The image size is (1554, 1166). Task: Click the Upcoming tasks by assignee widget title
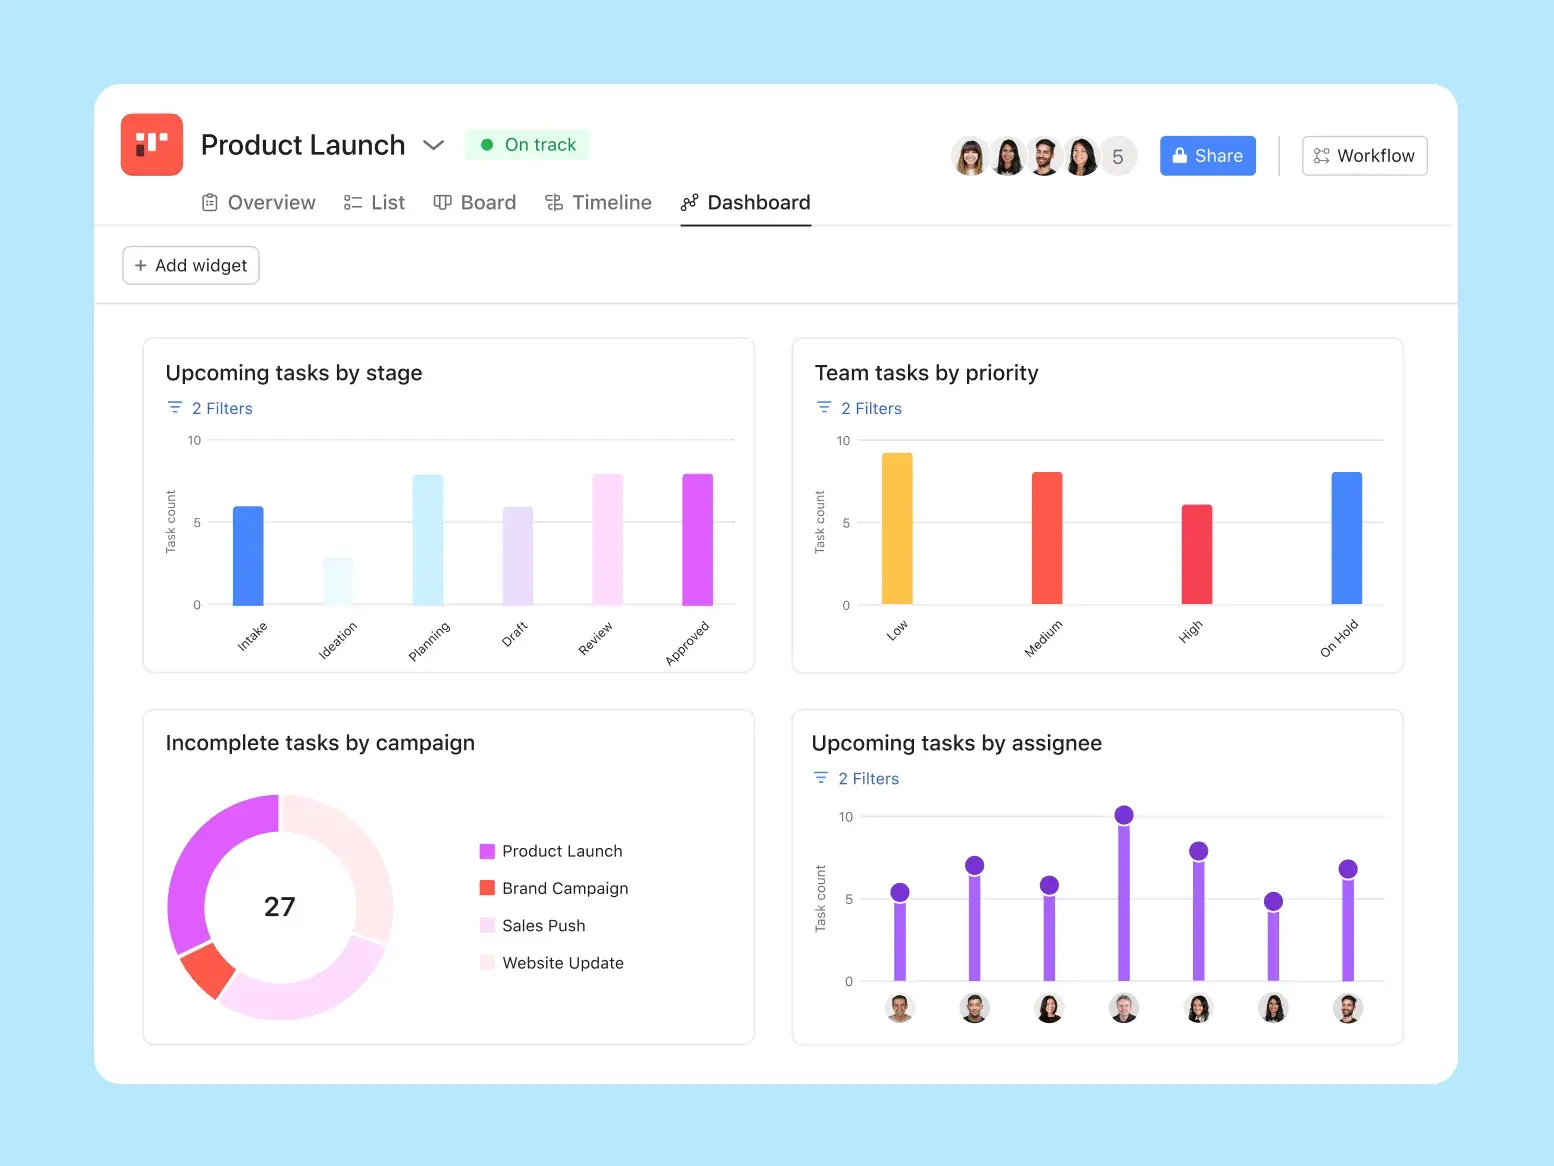957,743
